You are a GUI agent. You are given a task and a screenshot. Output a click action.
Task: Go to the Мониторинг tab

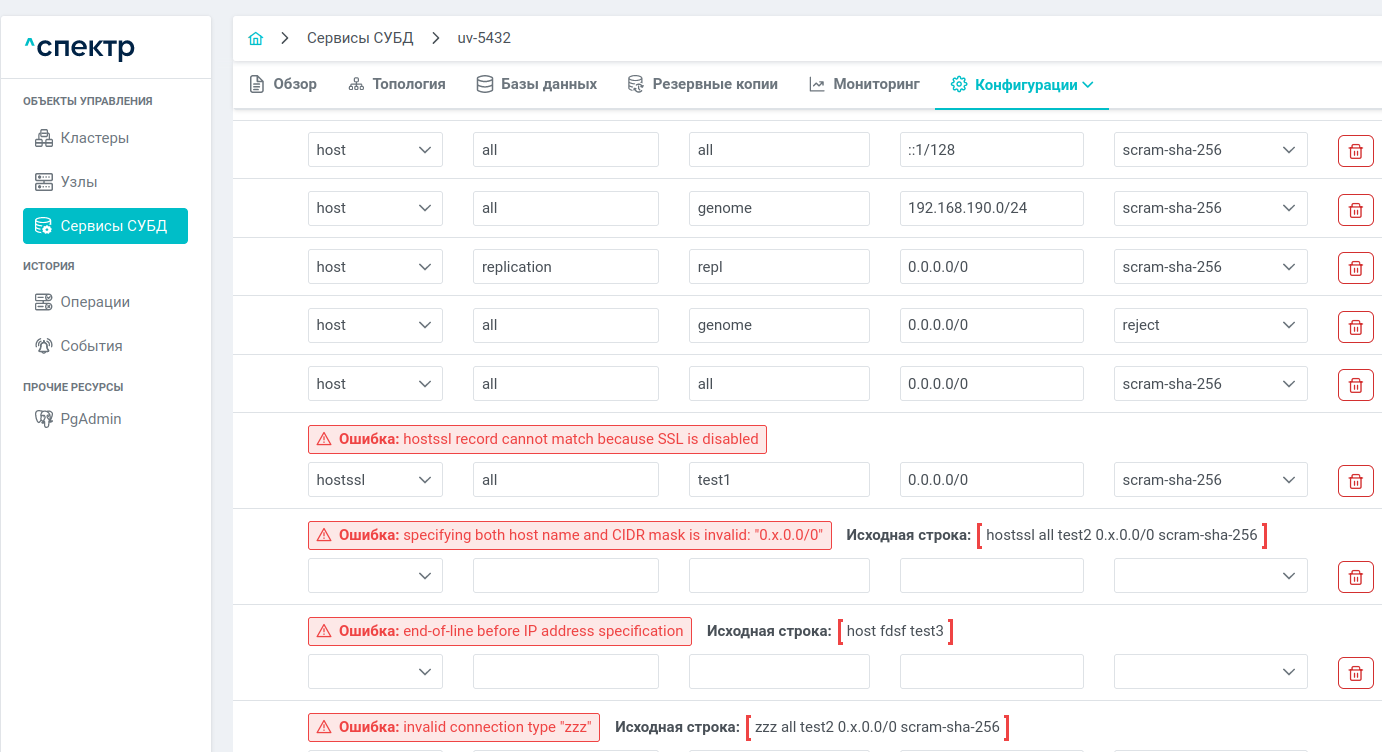(864, 84)
